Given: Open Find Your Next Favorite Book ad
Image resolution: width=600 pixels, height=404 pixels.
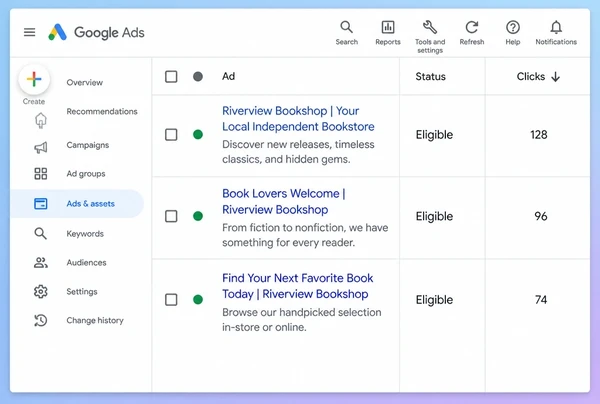Looking at the screenshot, I should tap(297, 286).
